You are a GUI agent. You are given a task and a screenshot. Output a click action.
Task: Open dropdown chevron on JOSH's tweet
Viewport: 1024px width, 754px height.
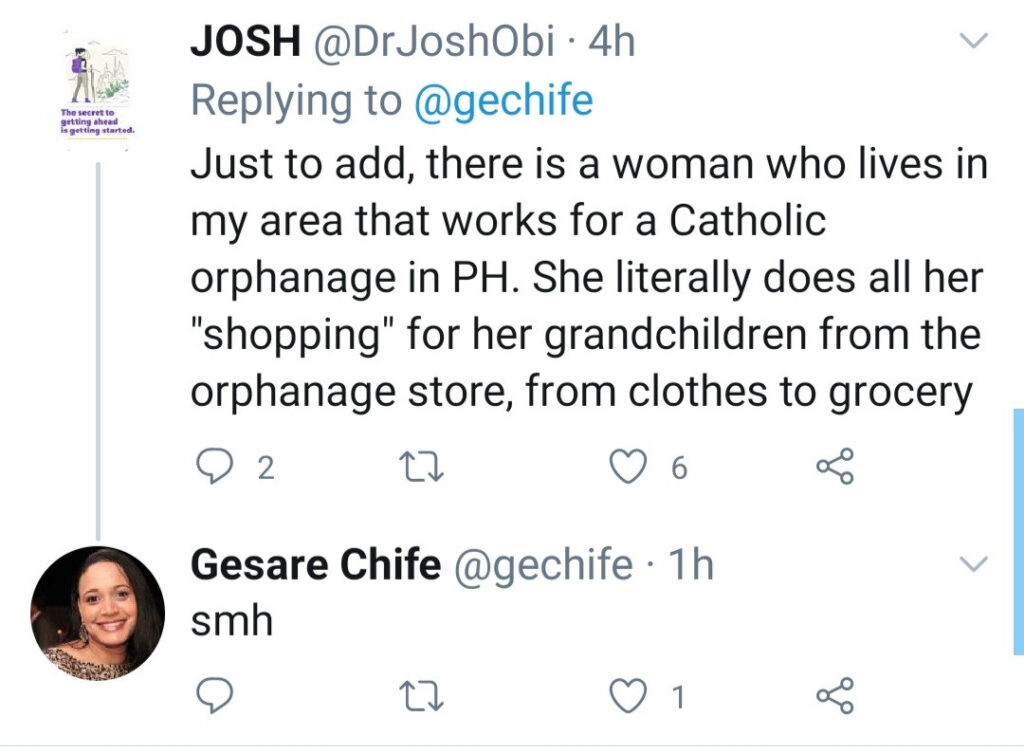973,40
